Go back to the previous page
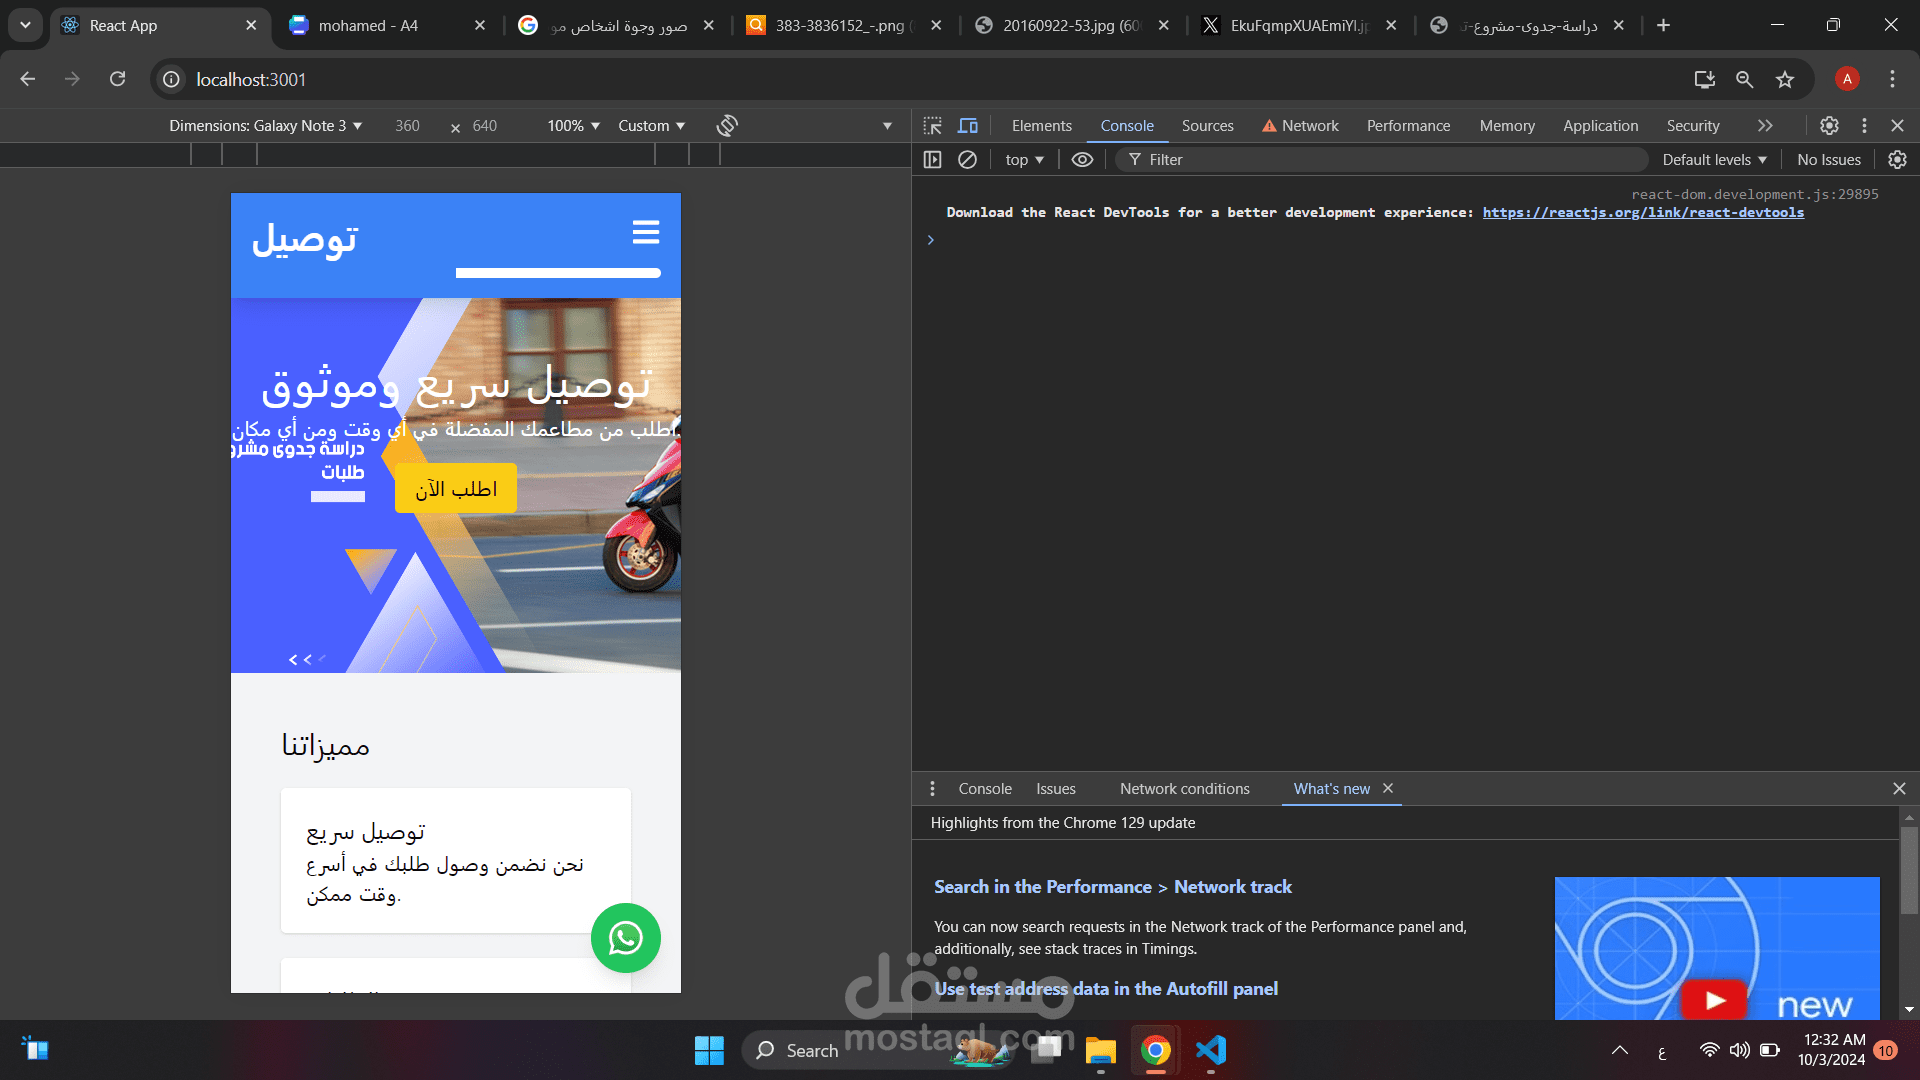 coord(28,79)
